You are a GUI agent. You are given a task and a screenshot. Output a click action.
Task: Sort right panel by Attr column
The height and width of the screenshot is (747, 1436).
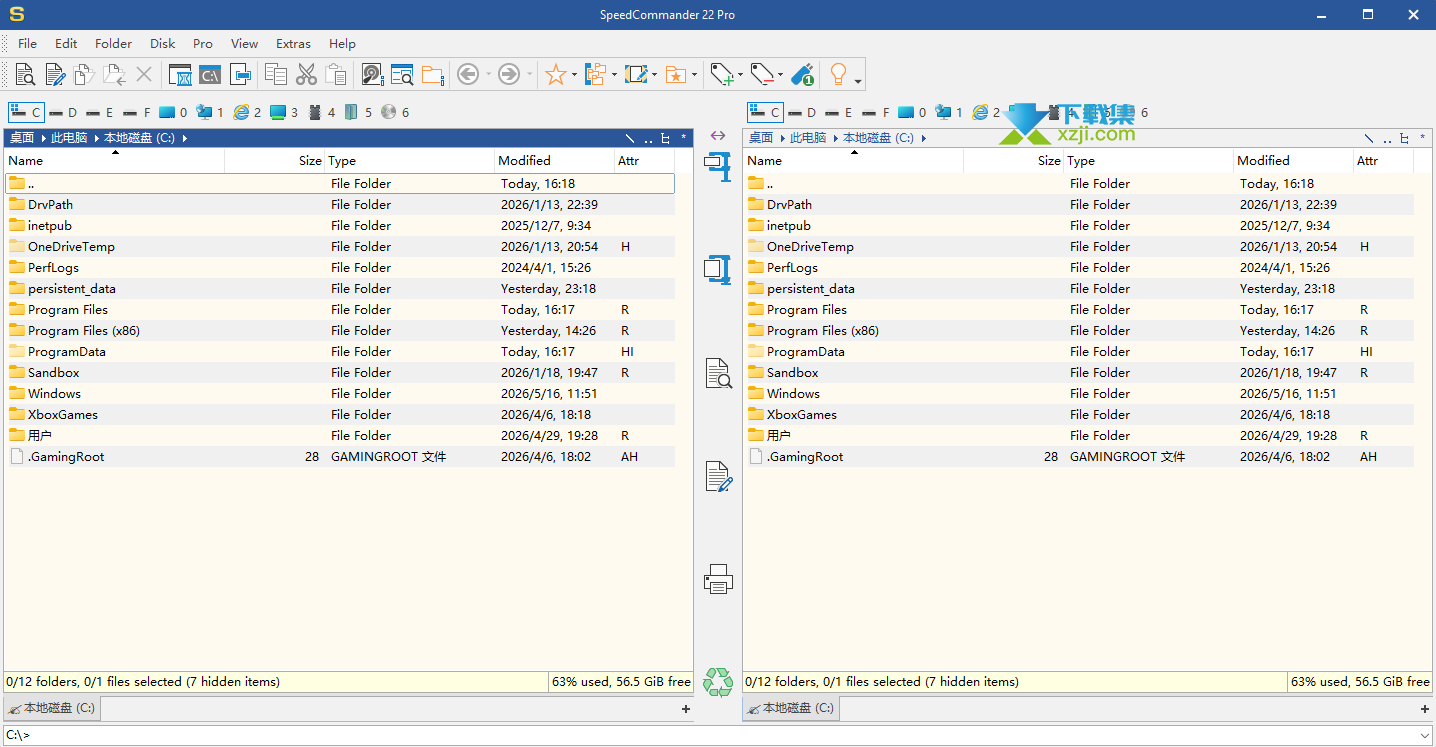[1384, 160]
